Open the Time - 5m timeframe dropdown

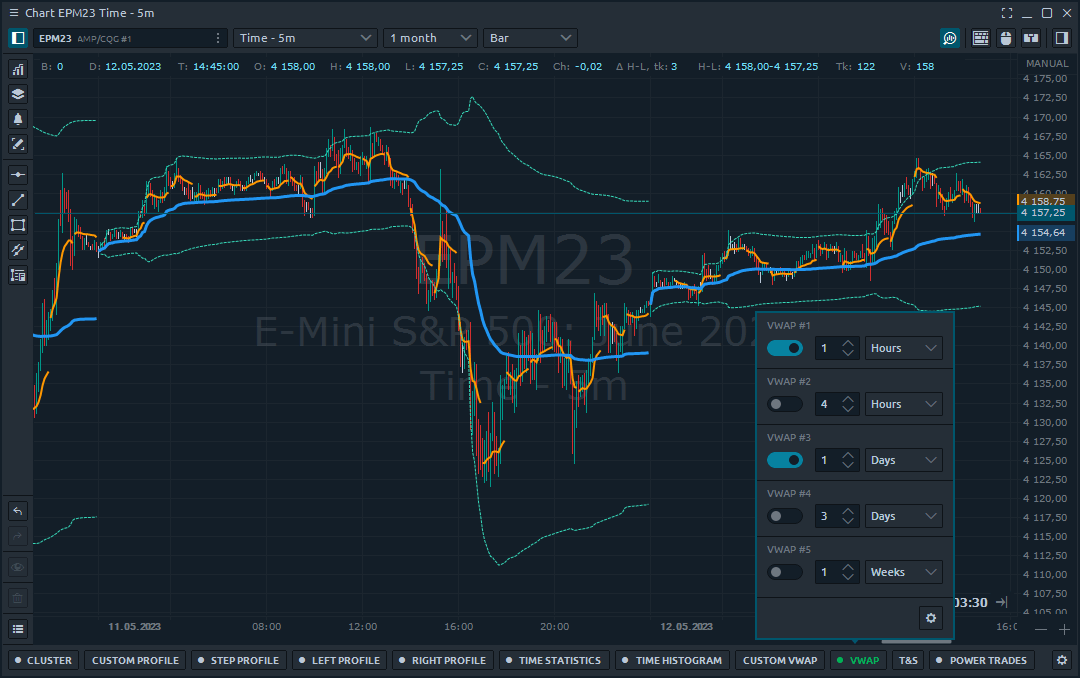click(305, 38)
